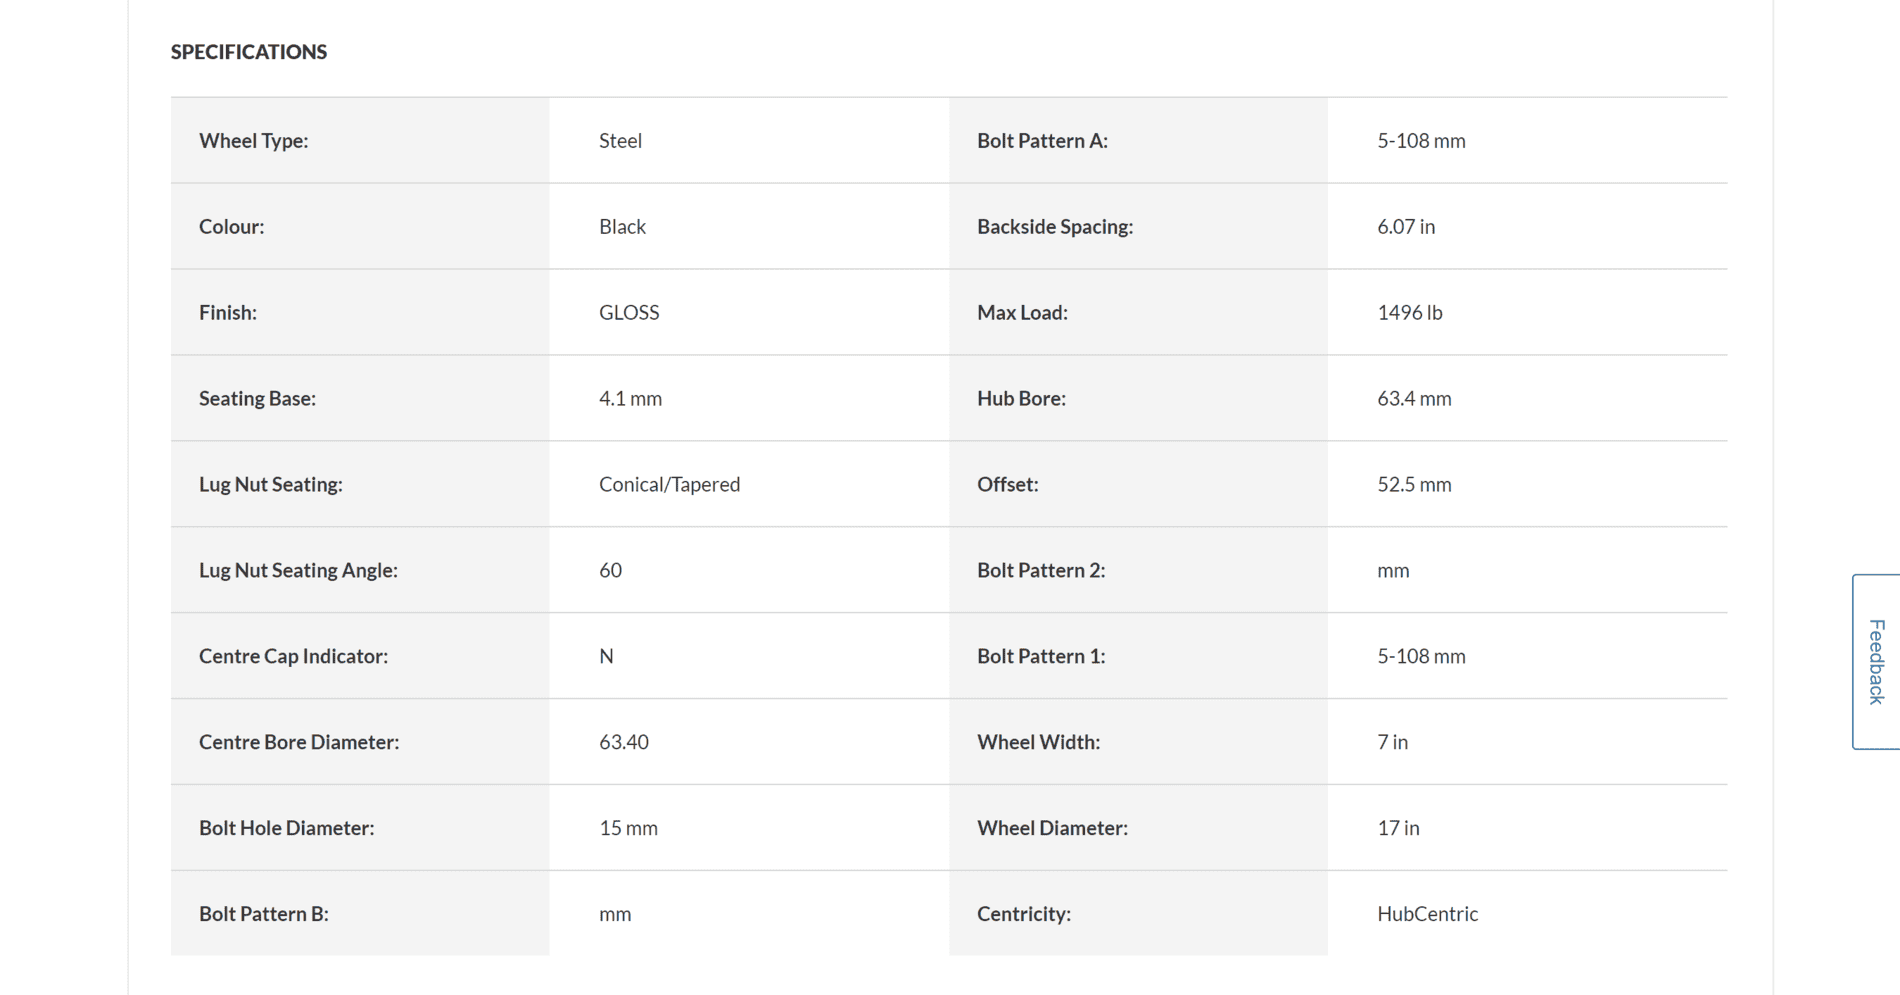The width and height of the screenshot is (1900, 995).
Task: Click the Black colour value
Action: tap(622, 227)
